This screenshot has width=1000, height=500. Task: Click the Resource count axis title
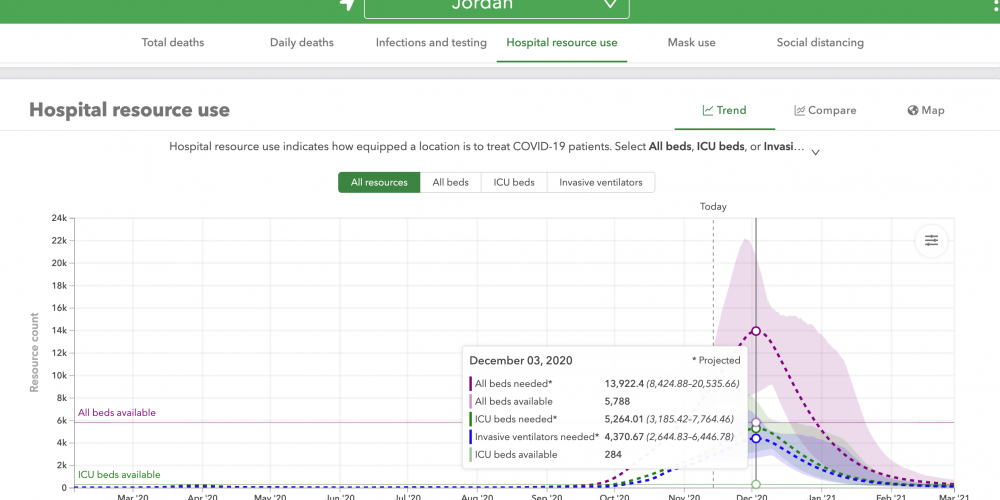click(x=34, y=352)
